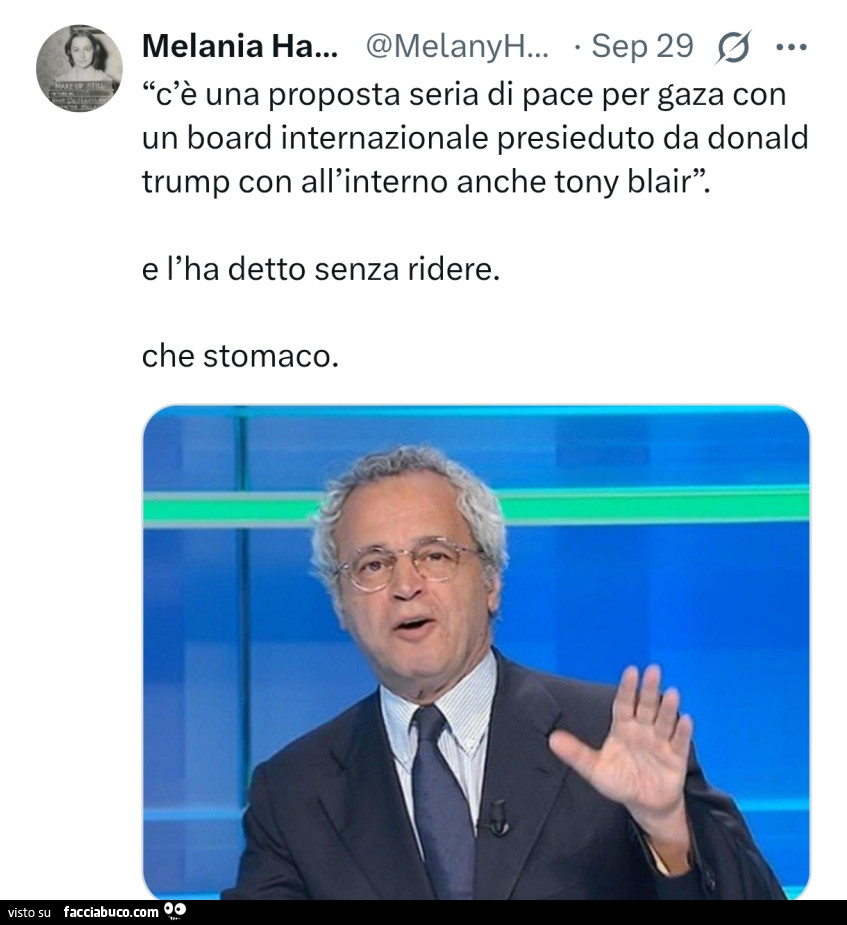847x925 pixels.
Task: Click the Grok slashed-circle icon
Action: (x=733, y=47)
